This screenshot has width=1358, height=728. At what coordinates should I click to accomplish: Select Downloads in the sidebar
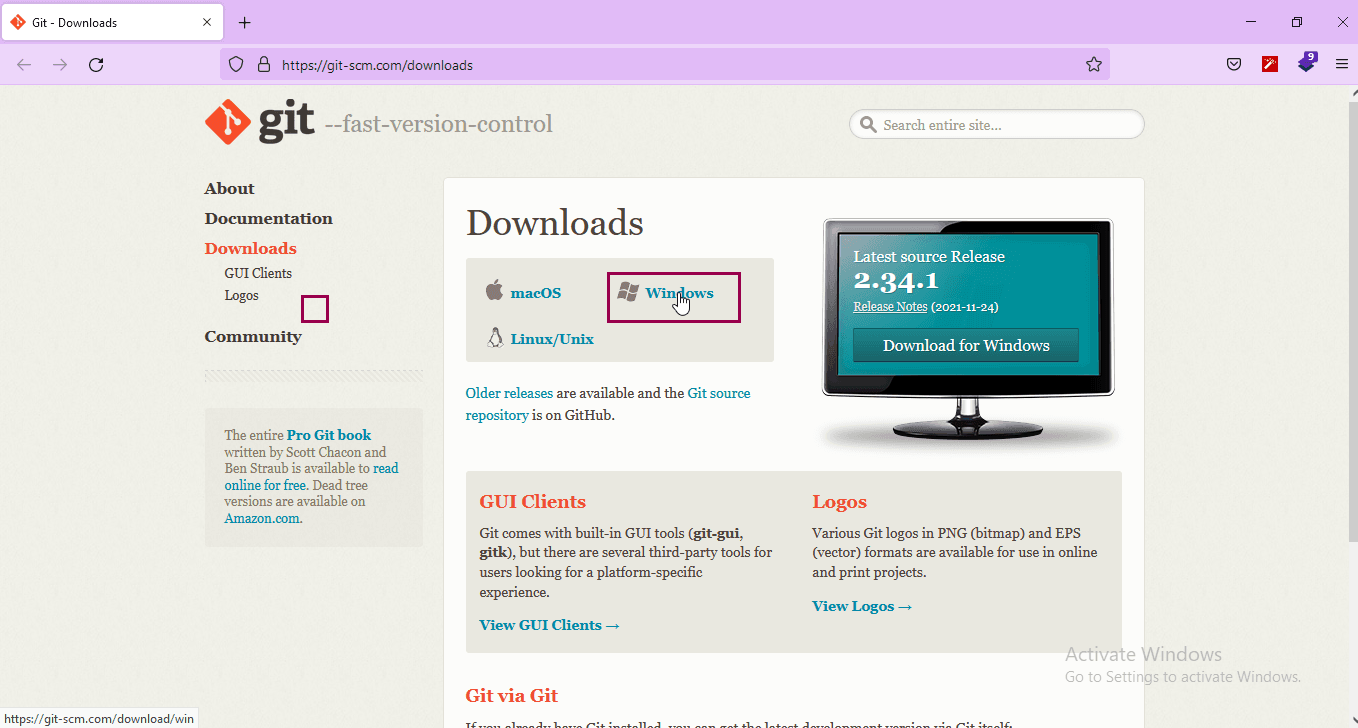pos(250,249)
